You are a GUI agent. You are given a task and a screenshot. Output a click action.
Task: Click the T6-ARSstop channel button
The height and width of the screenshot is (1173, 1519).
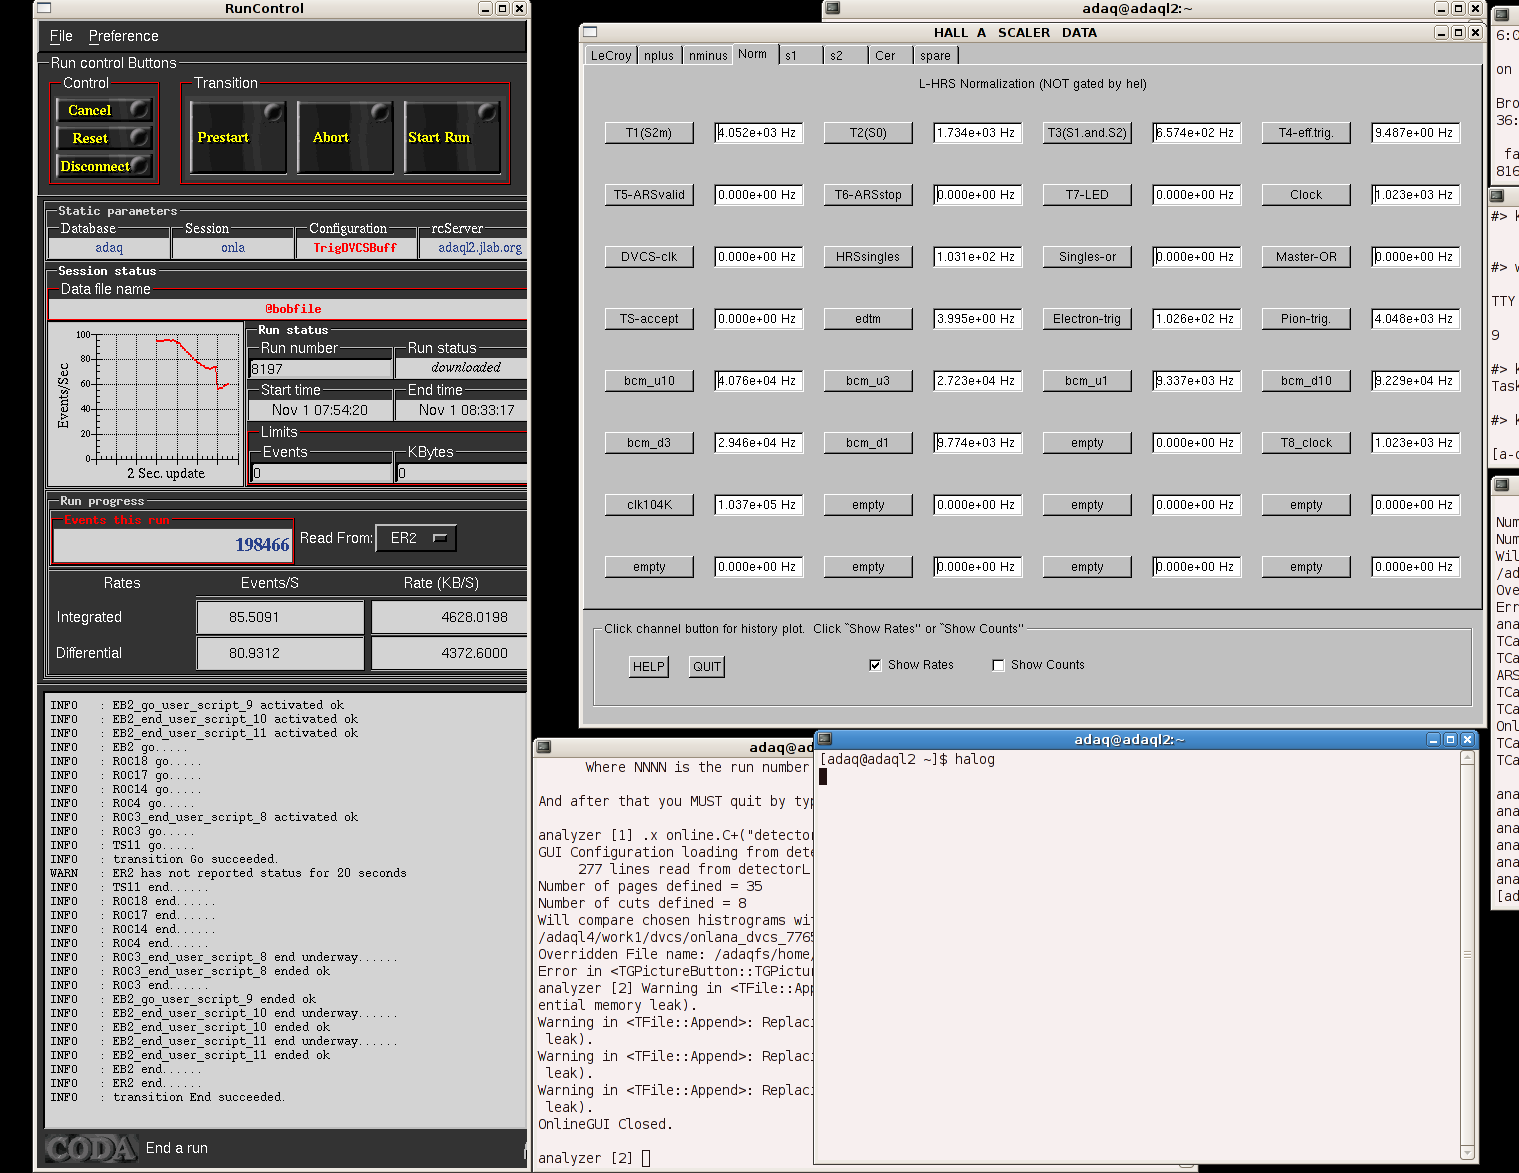[x=868, y=195]
